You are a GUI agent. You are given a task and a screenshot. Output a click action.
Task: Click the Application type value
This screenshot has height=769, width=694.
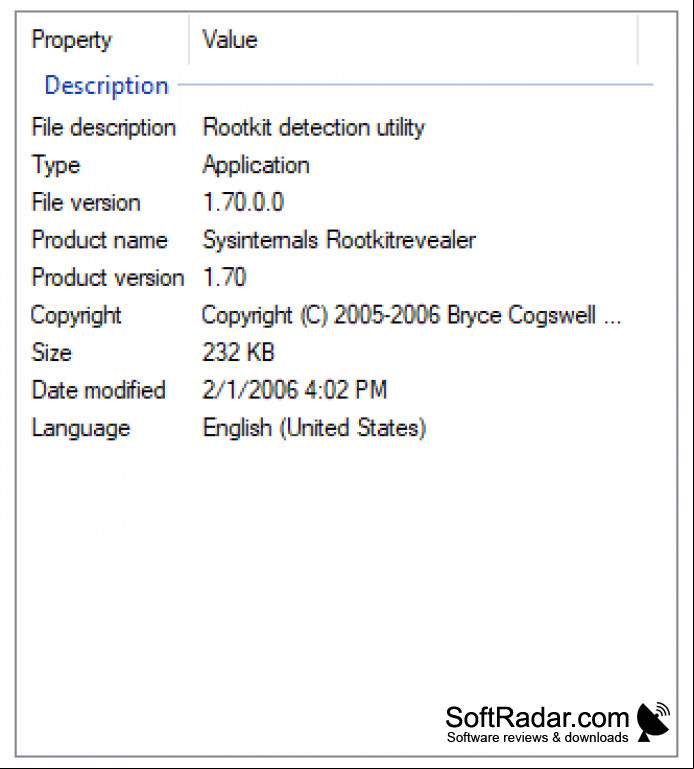pyautogui.click(x=256, y=166)
